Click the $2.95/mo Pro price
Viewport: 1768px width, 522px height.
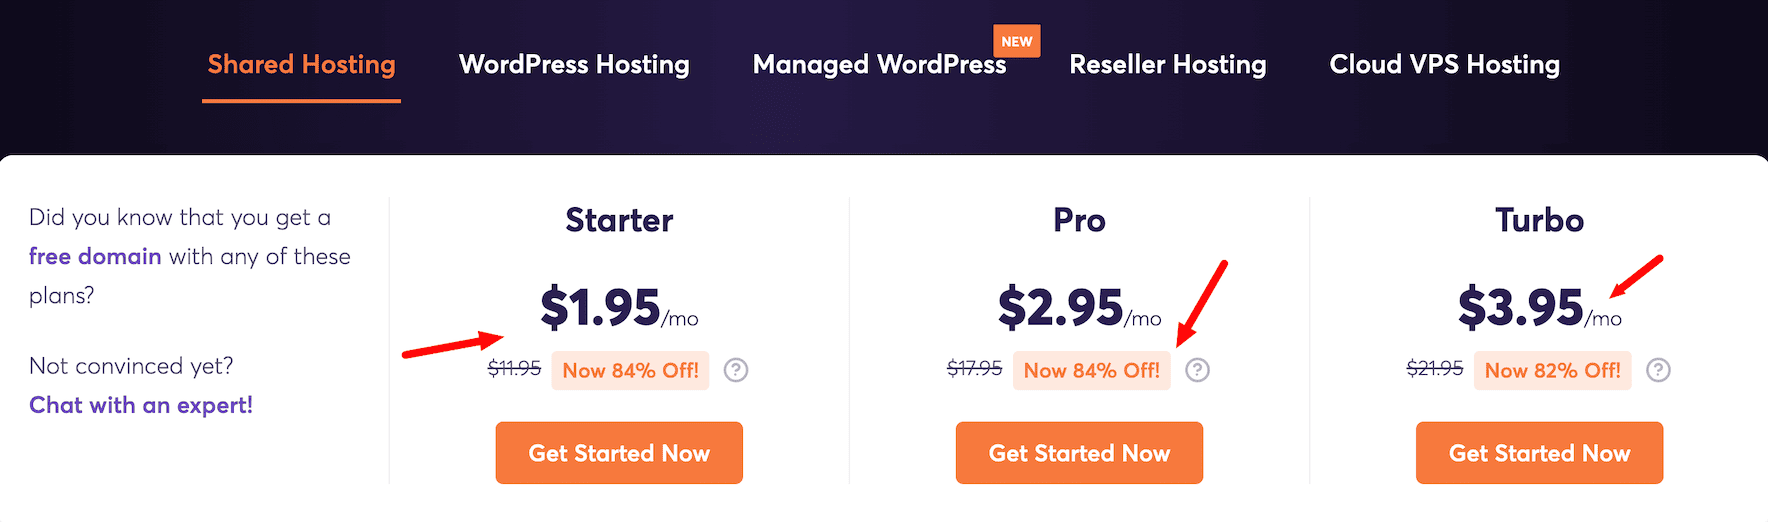pos(1078,308)
